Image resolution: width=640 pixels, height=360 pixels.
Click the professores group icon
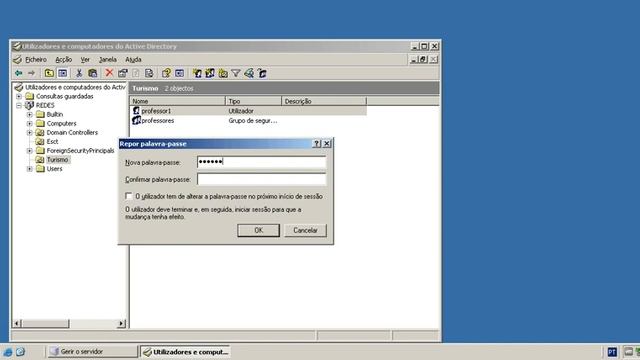136,120
